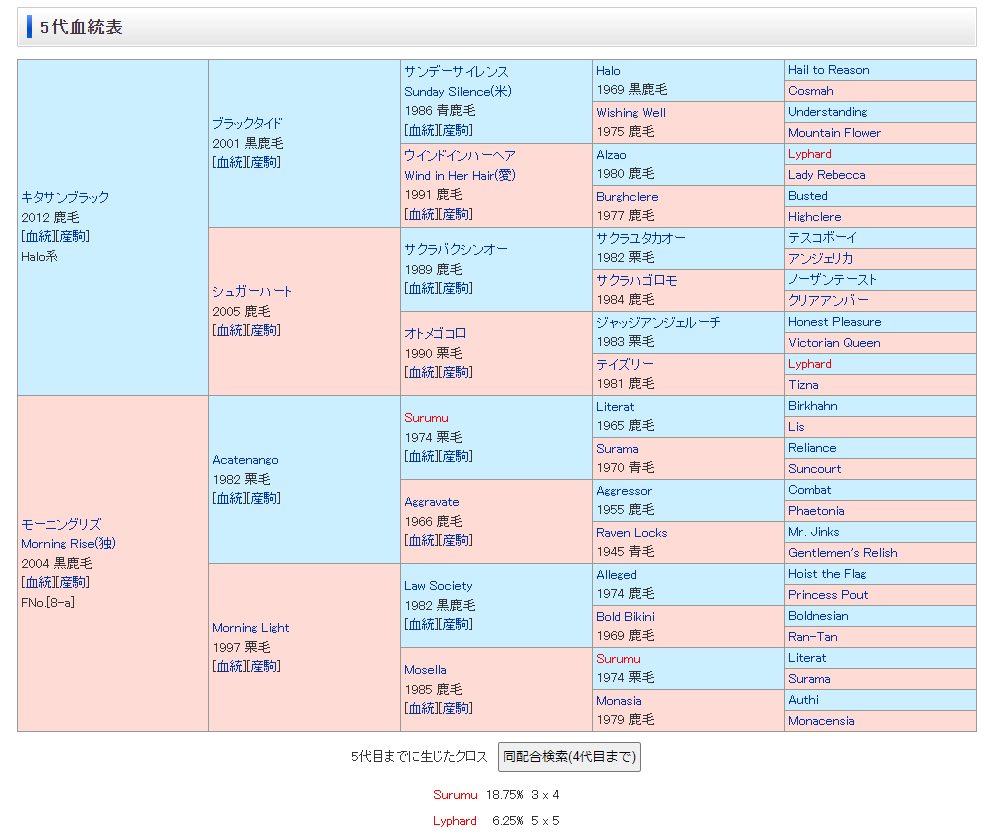The height and width of the screenshot is (835, 1008).
Task: Click the Lyphard cross link below the table
Action: (x=455, y=820)
